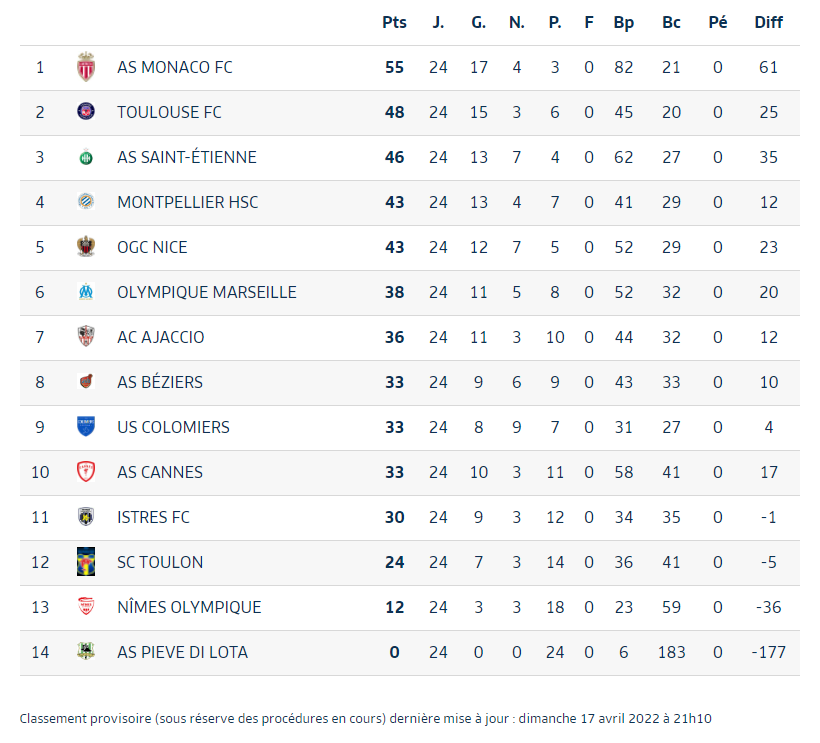Viewport: 820px width, 743px height.
Task: Open the AS BÉZIERS team name
Action: click(x=160, y=382)
